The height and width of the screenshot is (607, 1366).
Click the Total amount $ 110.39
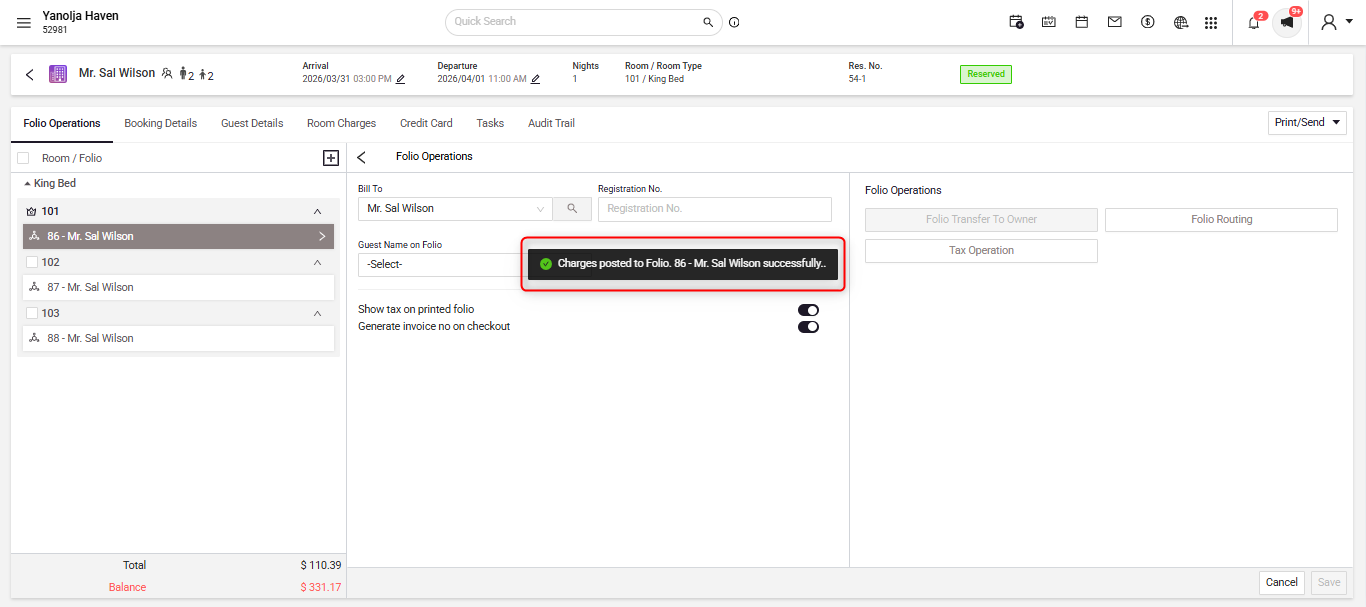pyautogui.click(x=321, y=566)
